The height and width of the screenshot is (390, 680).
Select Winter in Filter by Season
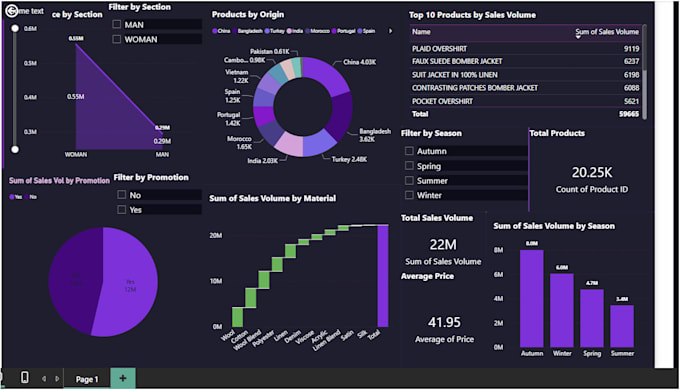click(409, 195)
